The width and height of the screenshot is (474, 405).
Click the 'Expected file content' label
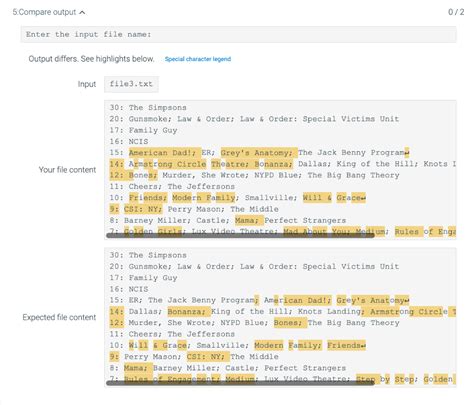[x=59, y=317]
